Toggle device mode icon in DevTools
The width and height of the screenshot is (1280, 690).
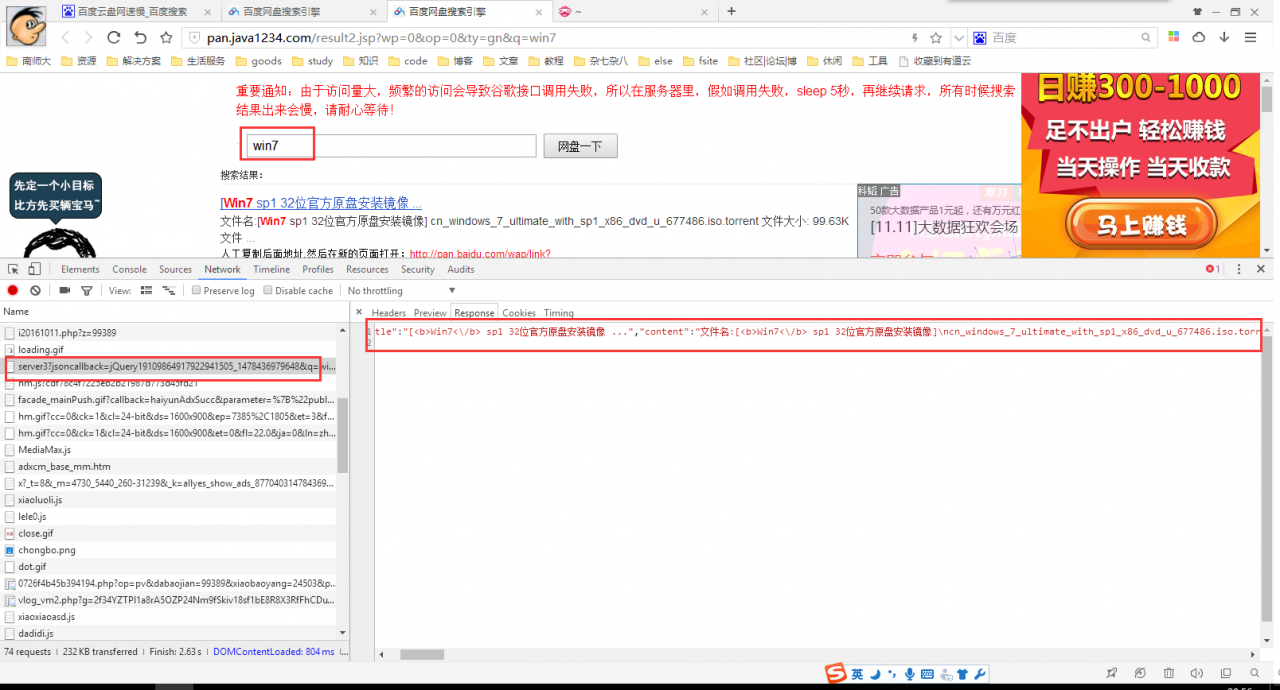34,269
